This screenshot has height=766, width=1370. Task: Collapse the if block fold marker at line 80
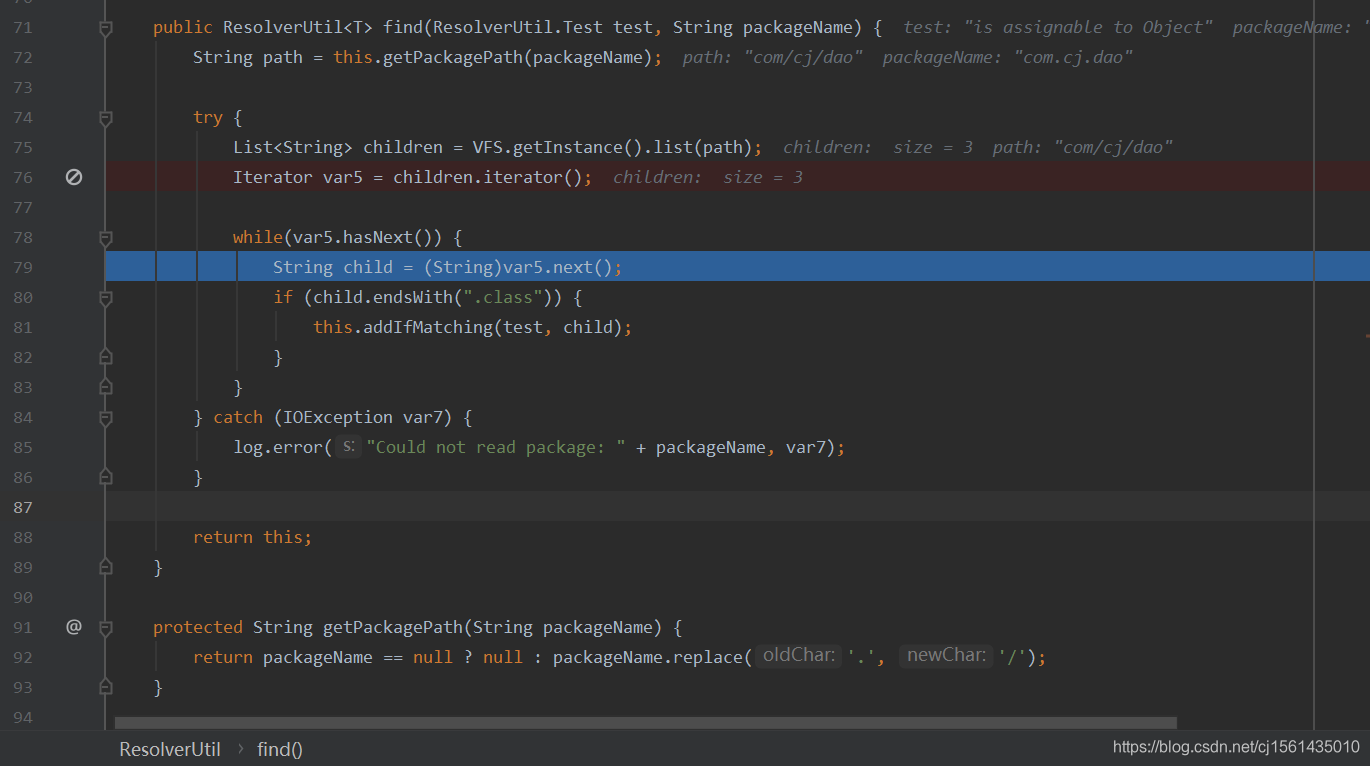point(105,299)
